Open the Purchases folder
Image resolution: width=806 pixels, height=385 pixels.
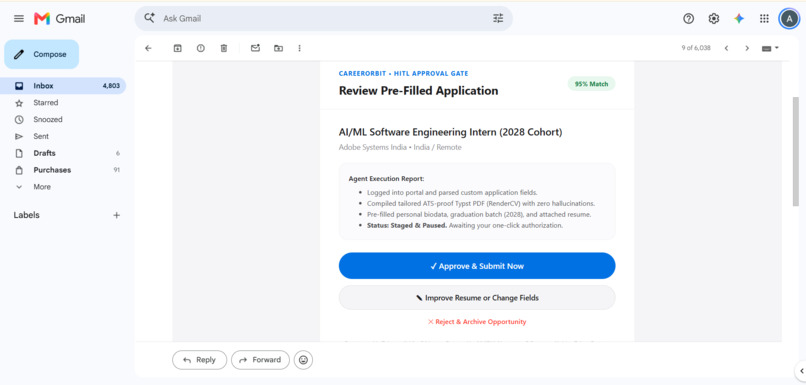pos(63,170)
